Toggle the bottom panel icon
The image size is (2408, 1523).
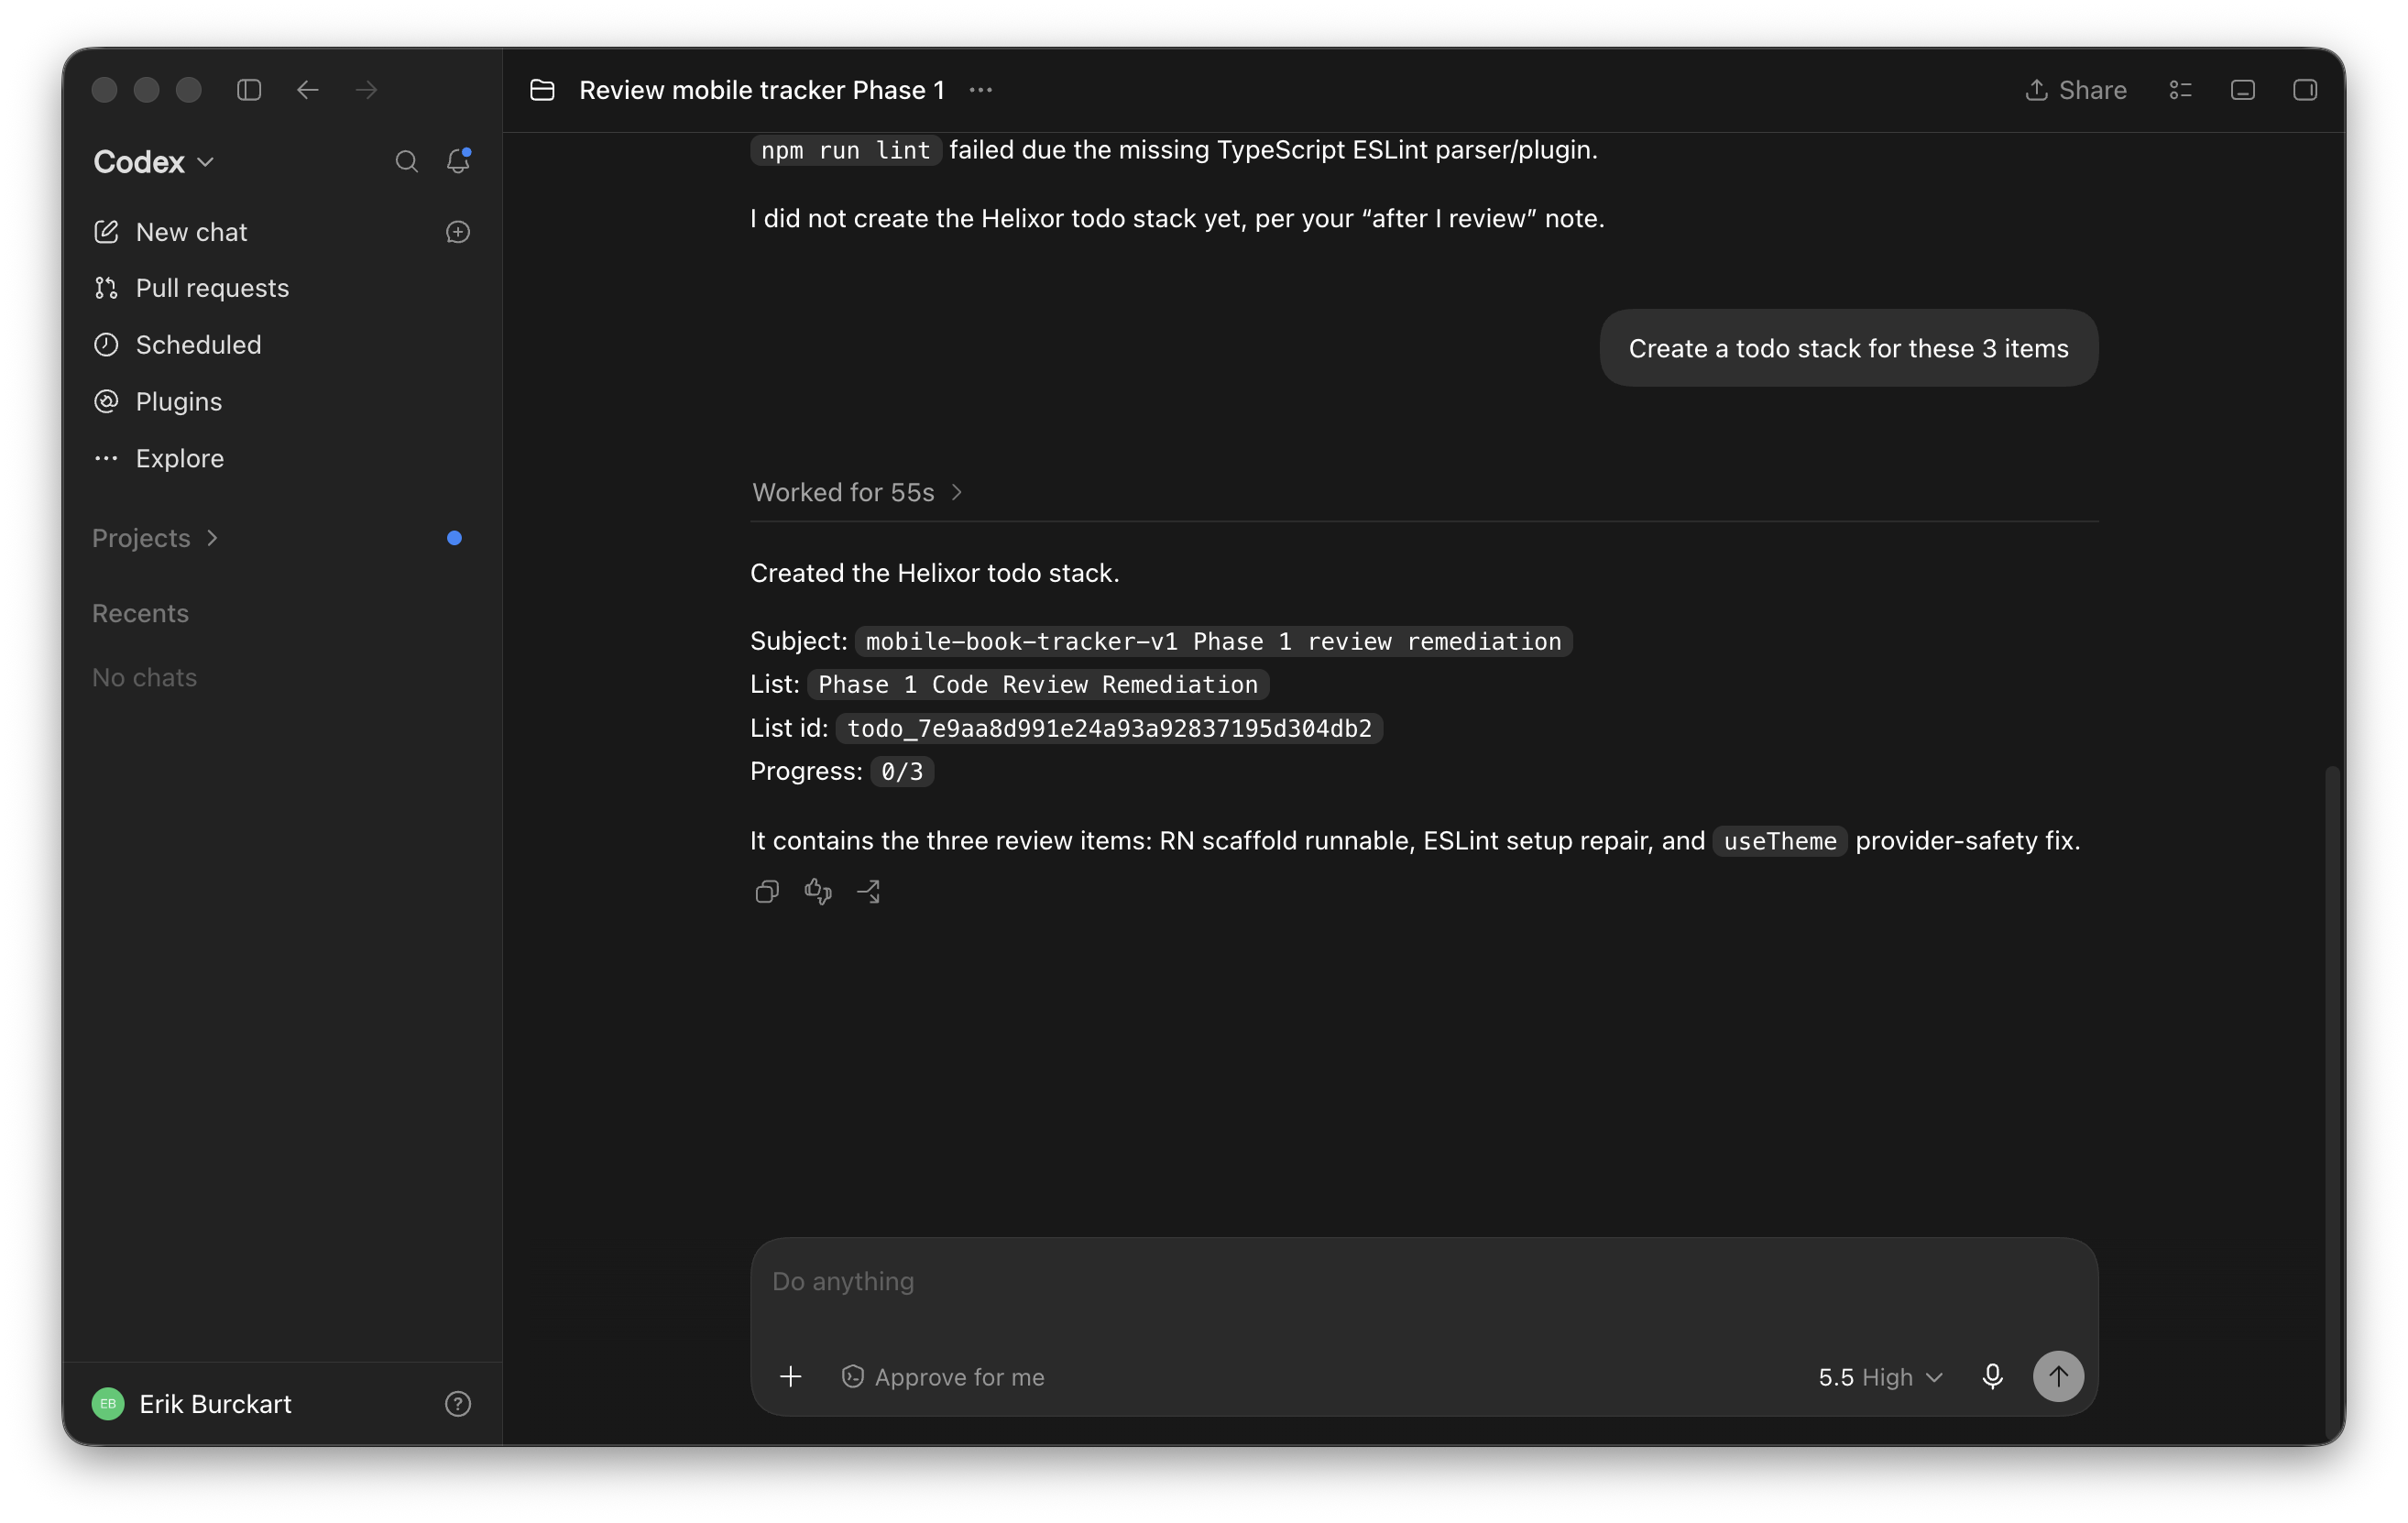(x=2243, y=90)
